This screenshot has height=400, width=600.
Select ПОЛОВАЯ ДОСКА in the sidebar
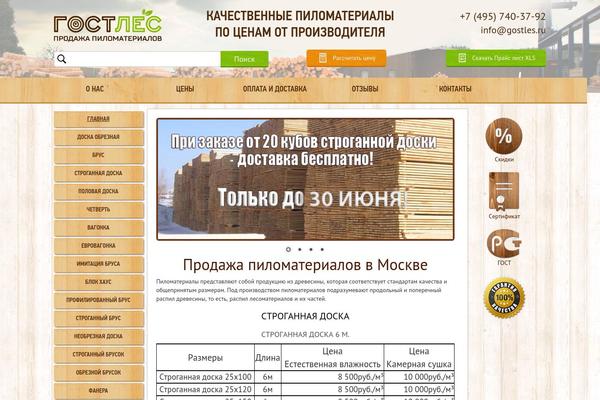pyautogui.click(x=99, y=191)
